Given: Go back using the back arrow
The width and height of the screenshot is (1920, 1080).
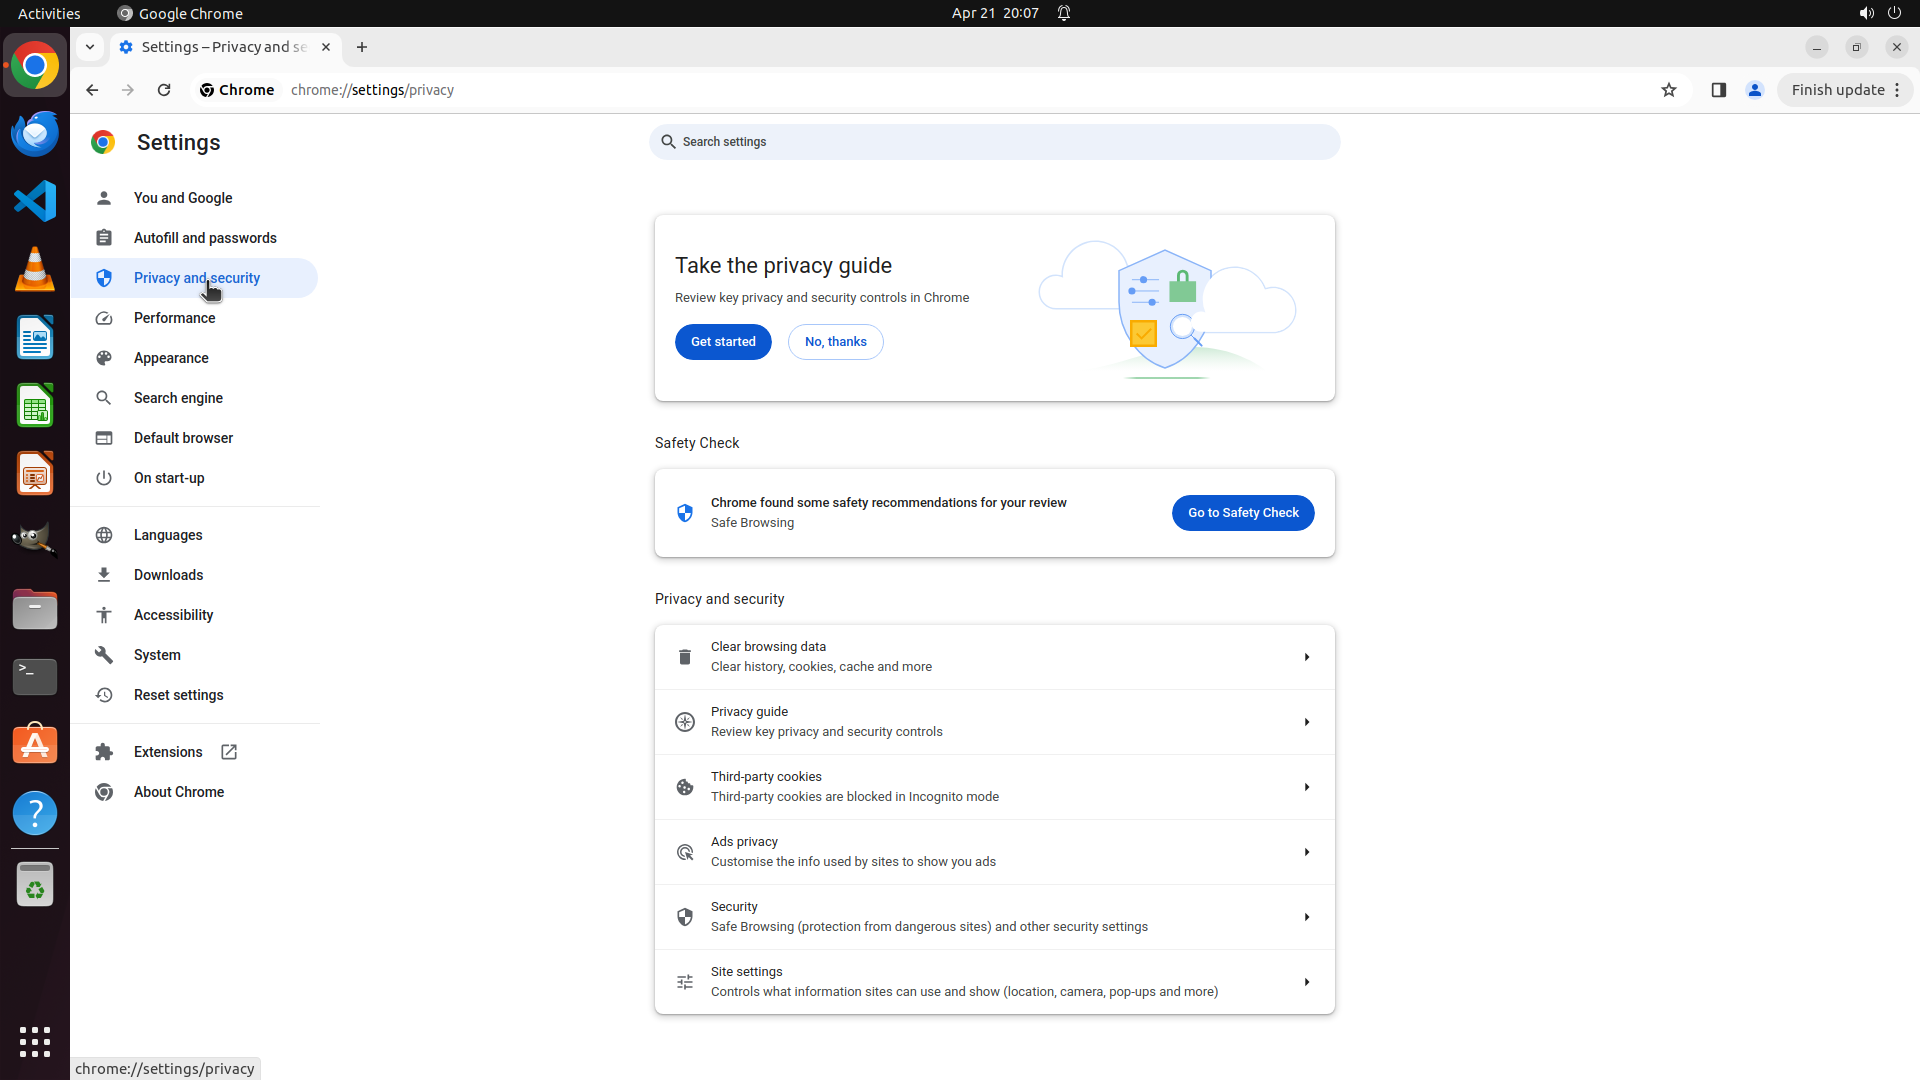Looking at the screenshot, I should pyautogui.click(x=92, y=90).
